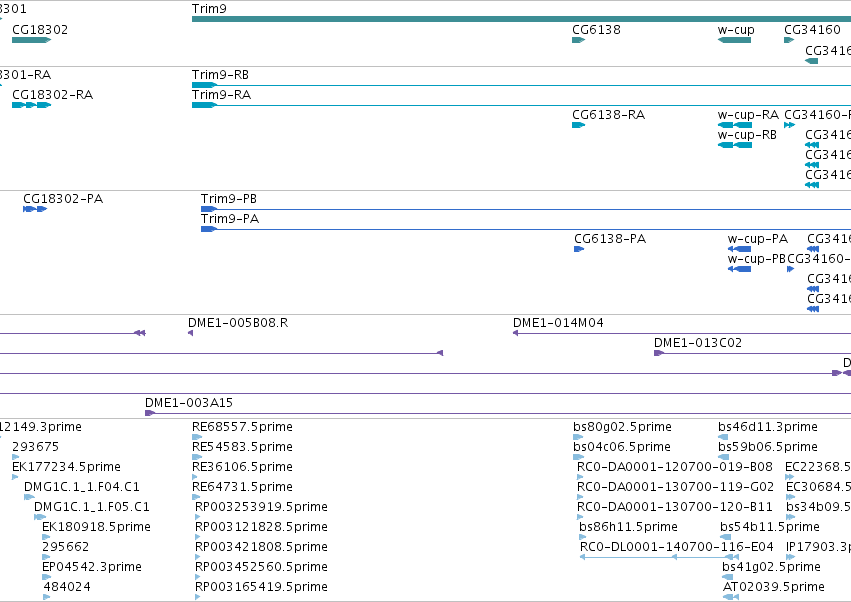Select the CG18302 gene arrow glyph
Viewport: 851px width, 602px height.
coord(31,40)
